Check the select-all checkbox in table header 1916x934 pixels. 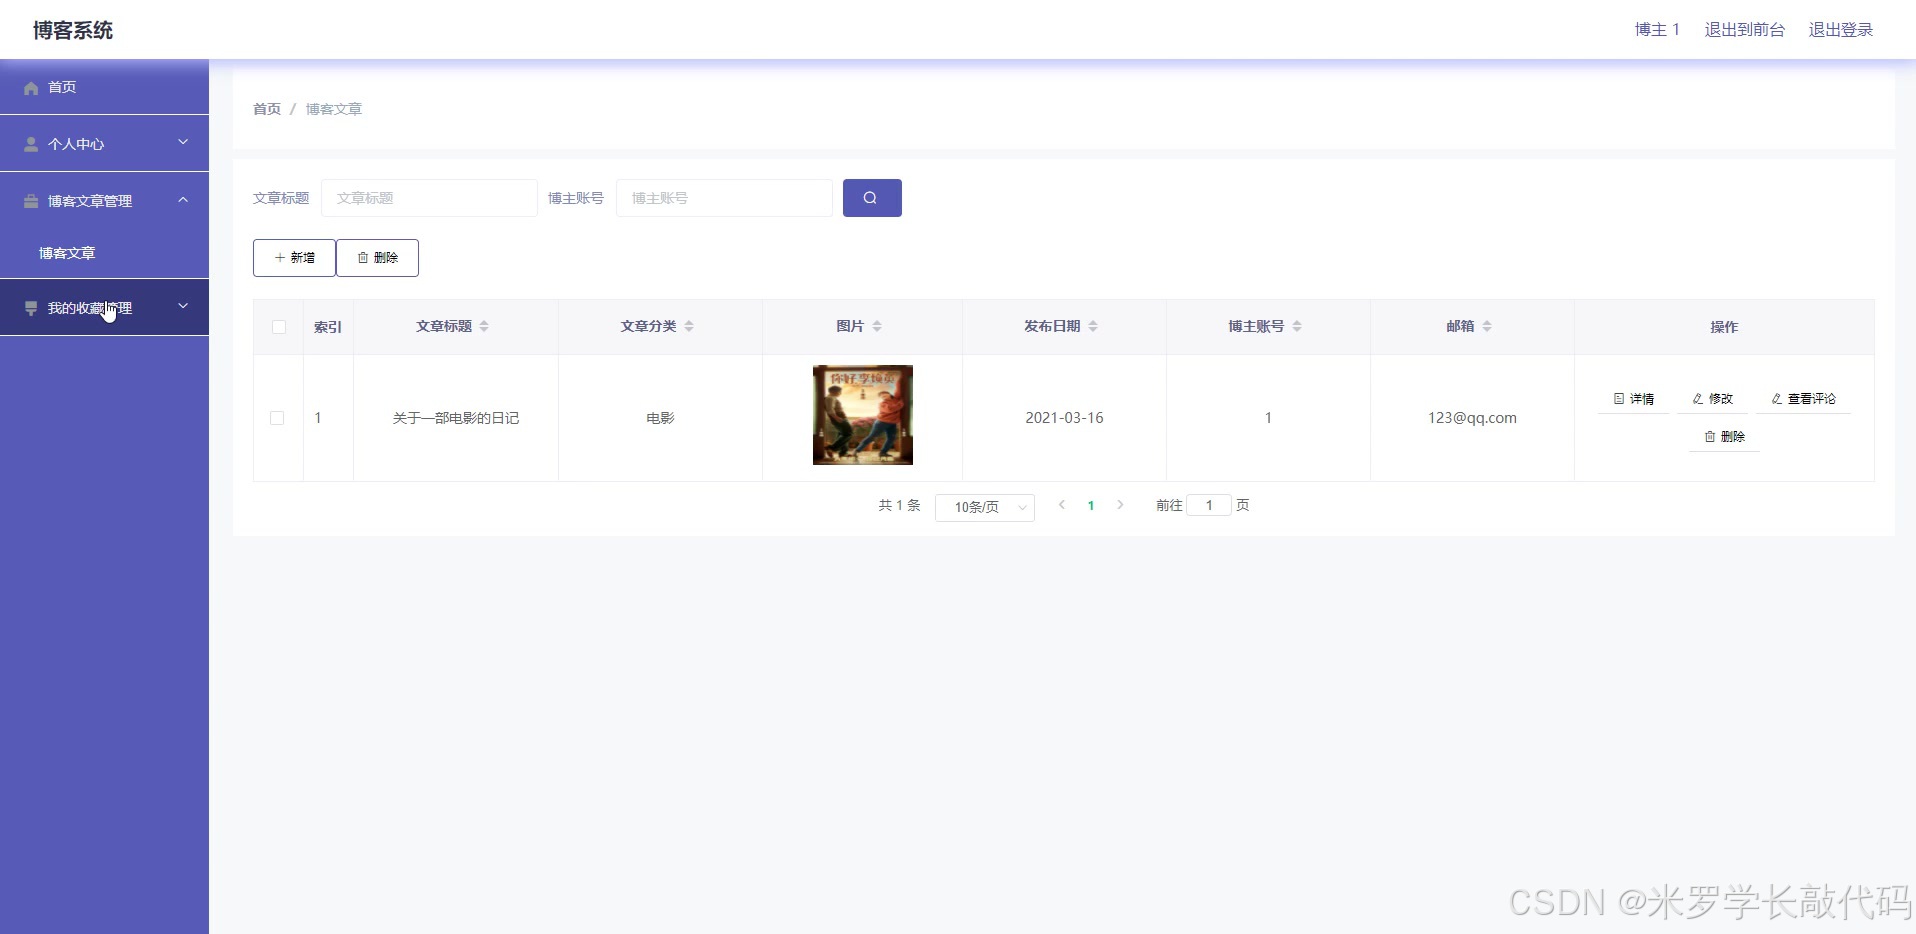point(277,327)
